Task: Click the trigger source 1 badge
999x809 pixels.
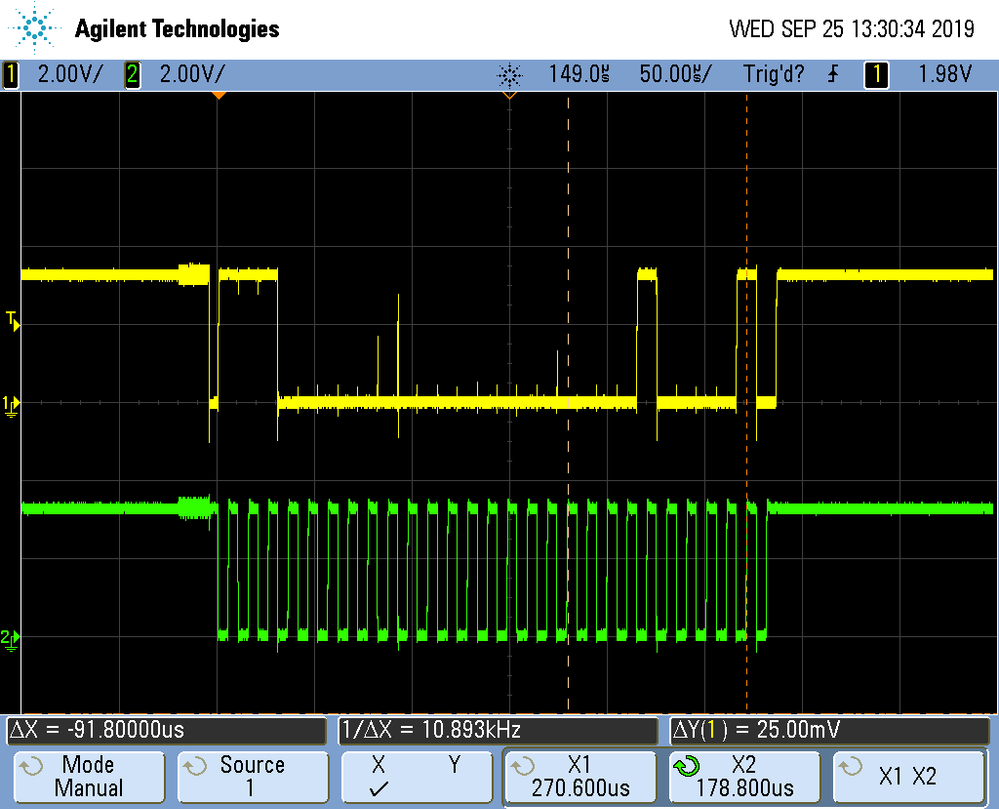Action: 876,75
